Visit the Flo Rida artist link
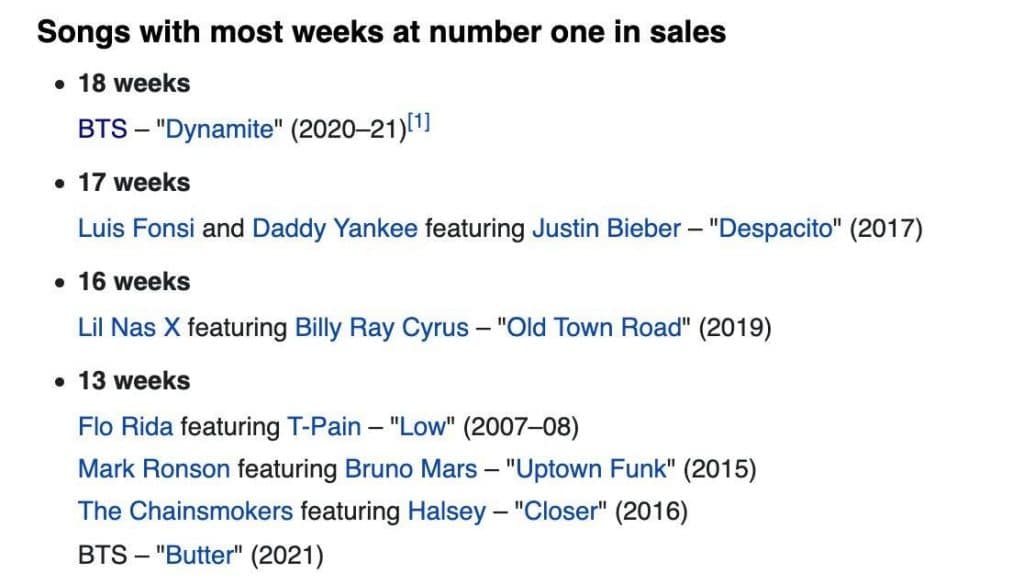 click(x=125, y=427)
